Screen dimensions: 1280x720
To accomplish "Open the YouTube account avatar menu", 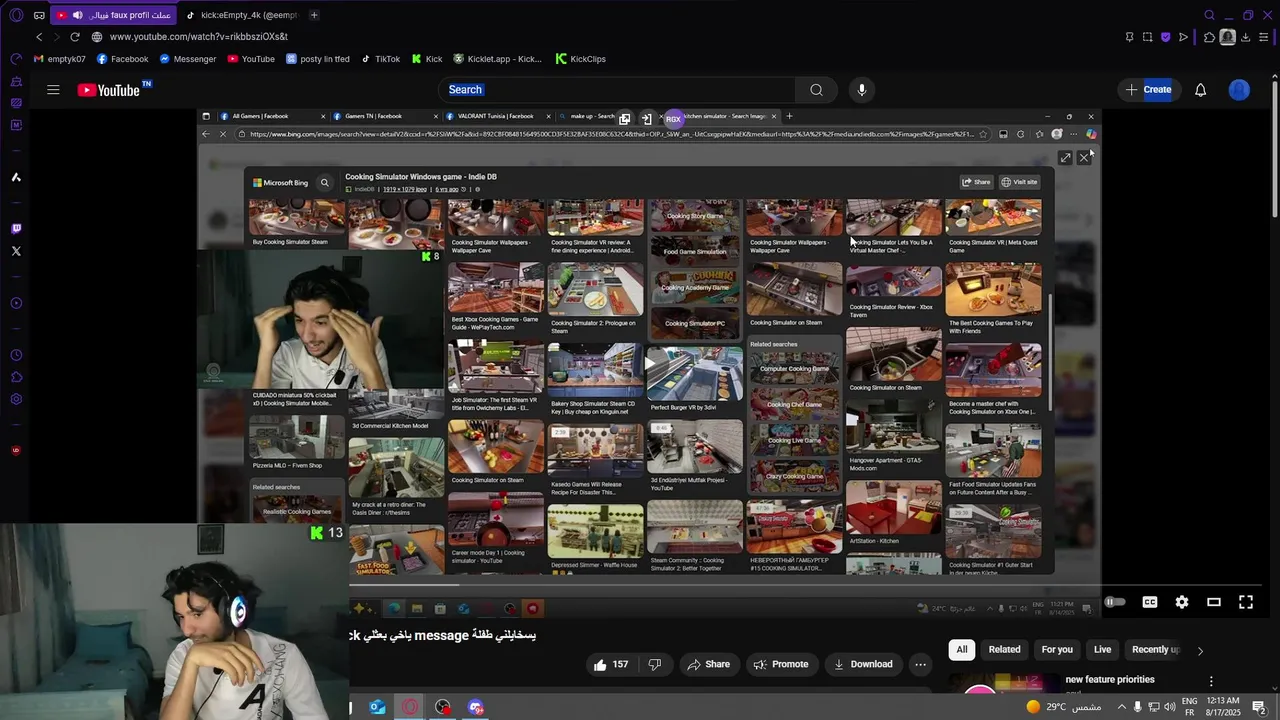I will point(1239,90).
